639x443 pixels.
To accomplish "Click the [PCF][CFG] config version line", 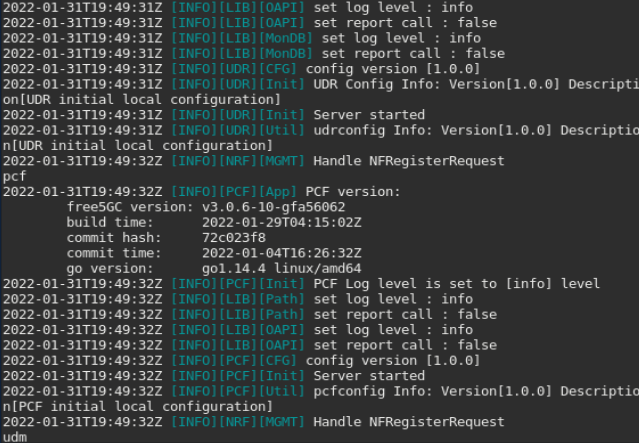I will (x=241, y=361).
